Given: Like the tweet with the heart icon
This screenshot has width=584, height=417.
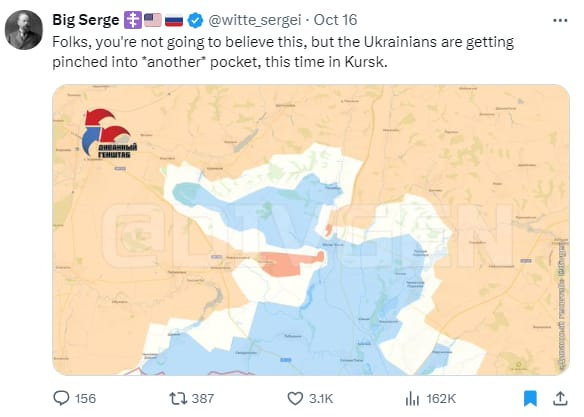Looking at the screenshot, I should [295, 398].
